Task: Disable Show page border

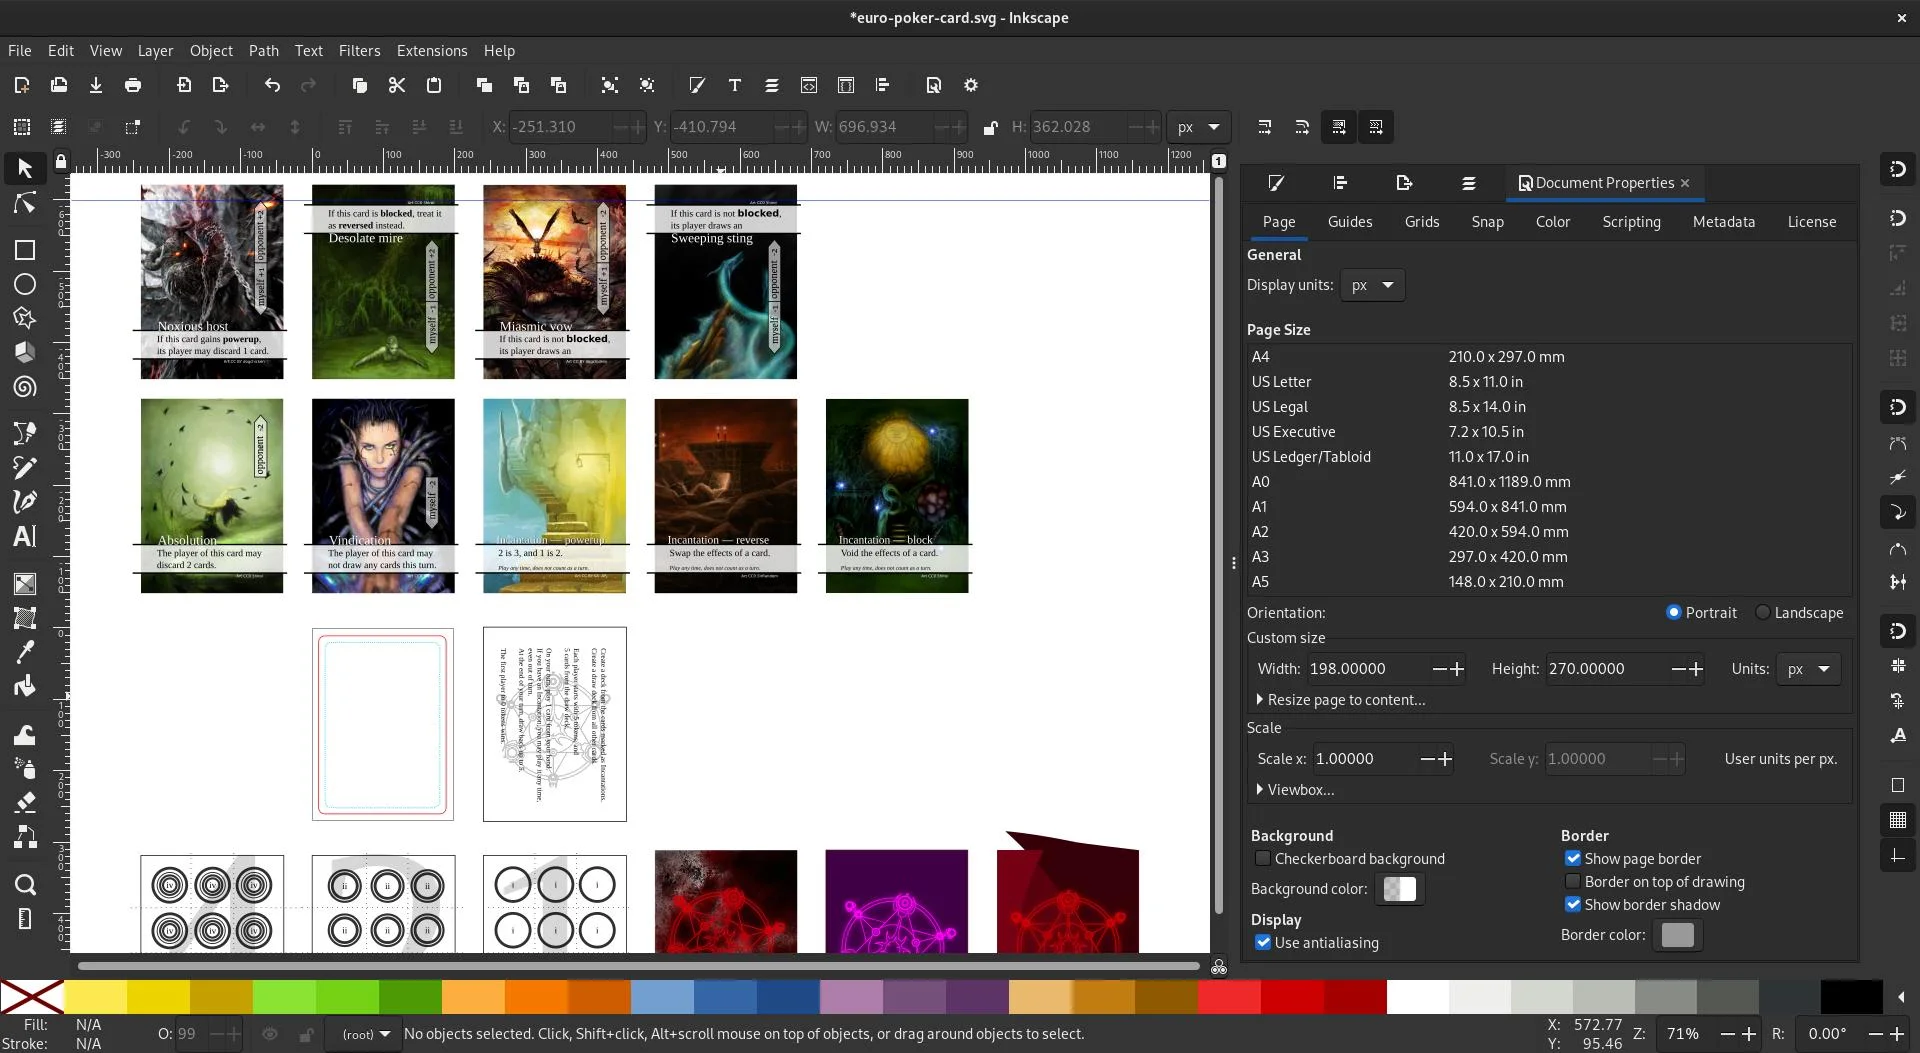Action: click(x=1573, y=858)
